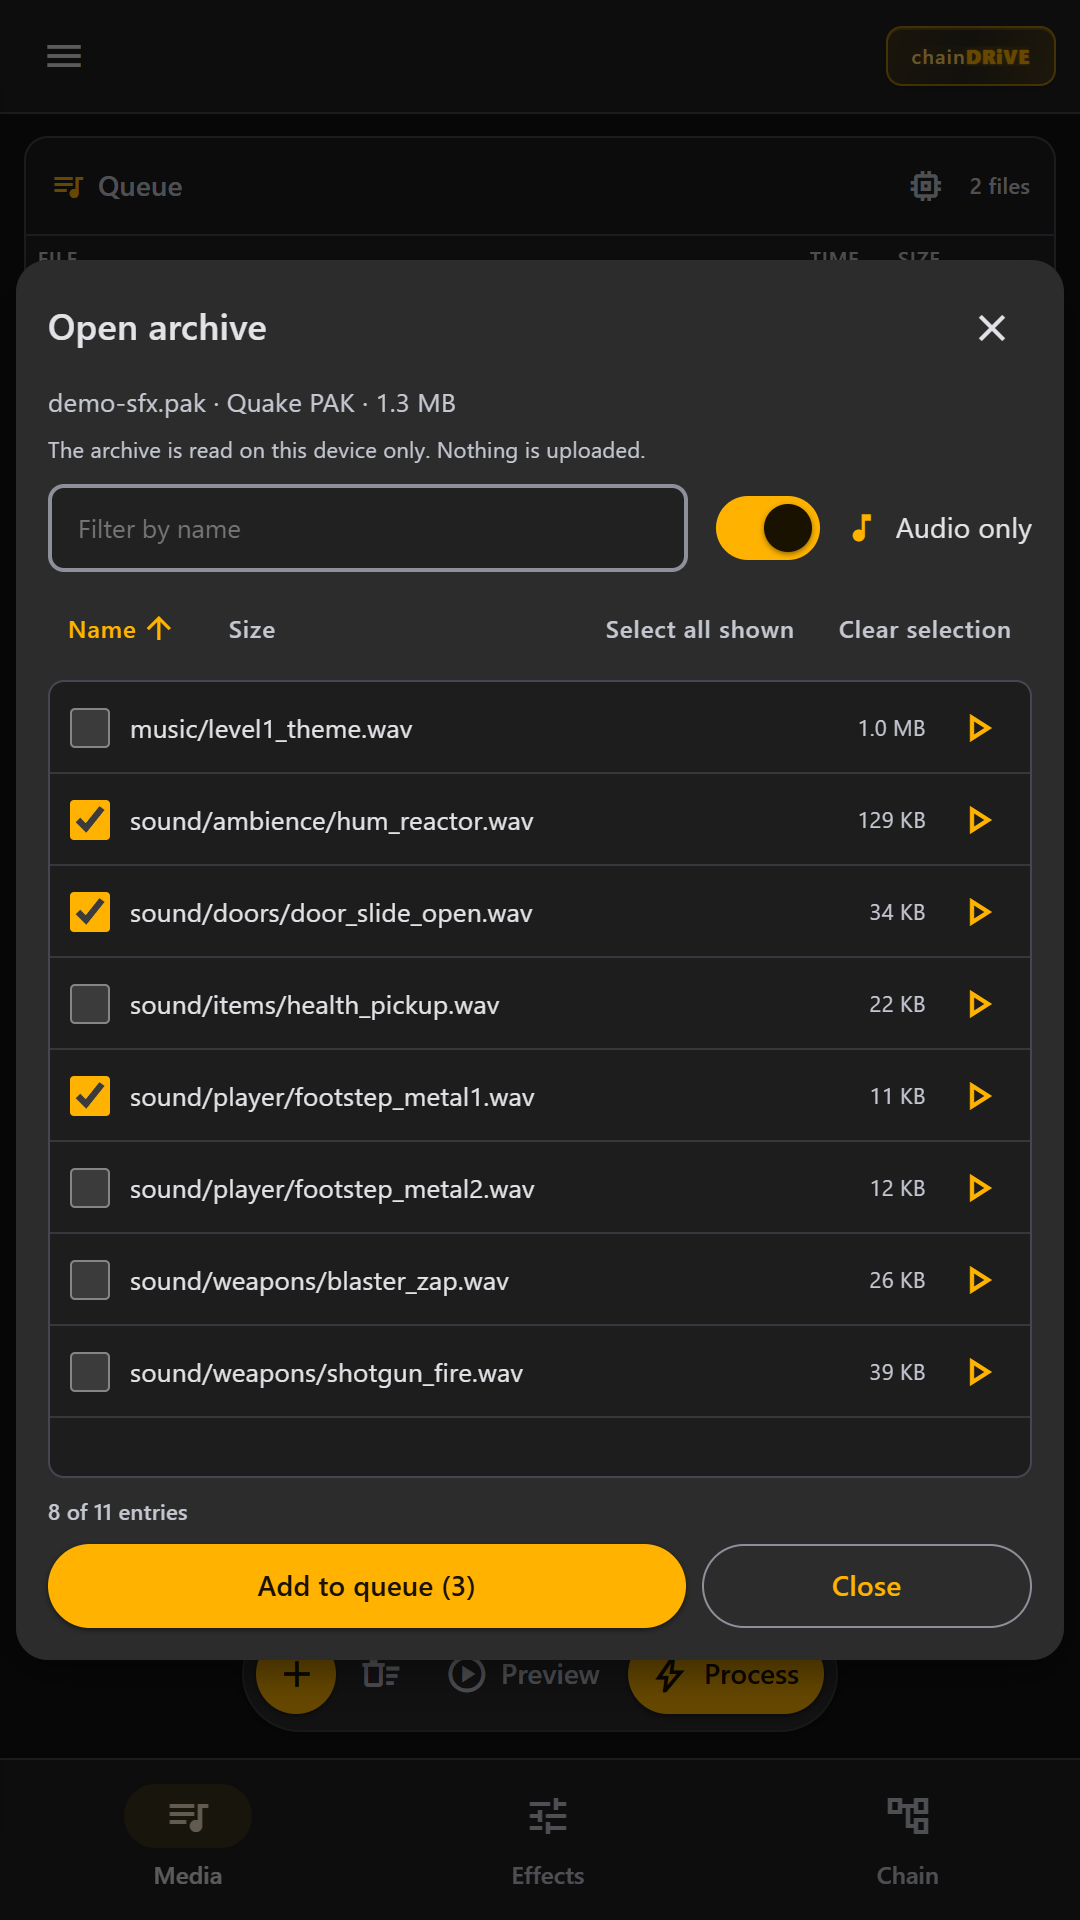Click Add to queue (3) button
Image resolution: width=1080 pixels, height=1920 pixels.
coord(367,1586)
